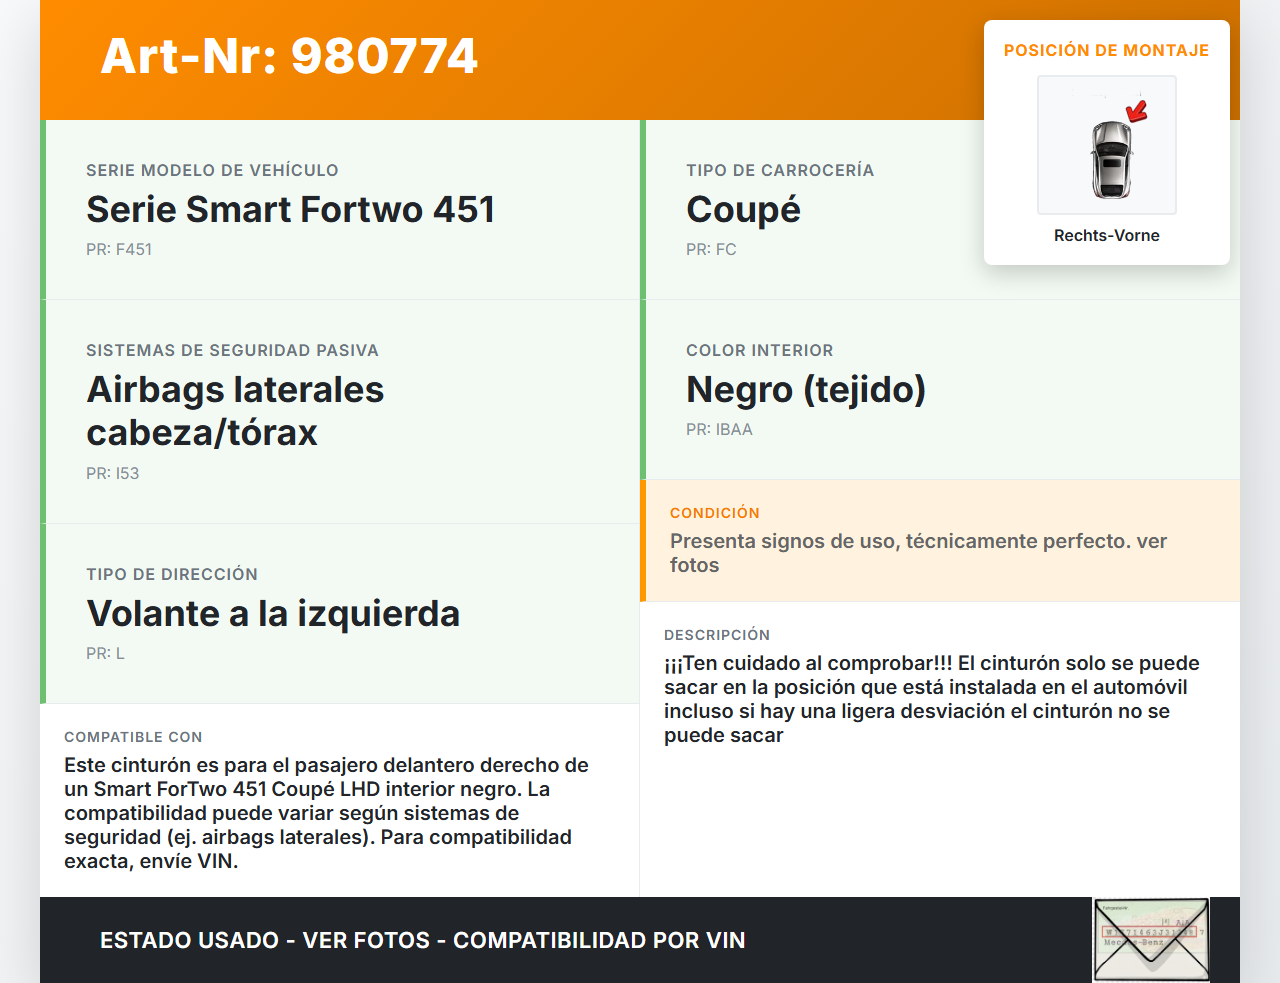This screenshot has height=983, width=1280.
Task: Click the 'PR: F451' code
Action: tap(119, 249)
